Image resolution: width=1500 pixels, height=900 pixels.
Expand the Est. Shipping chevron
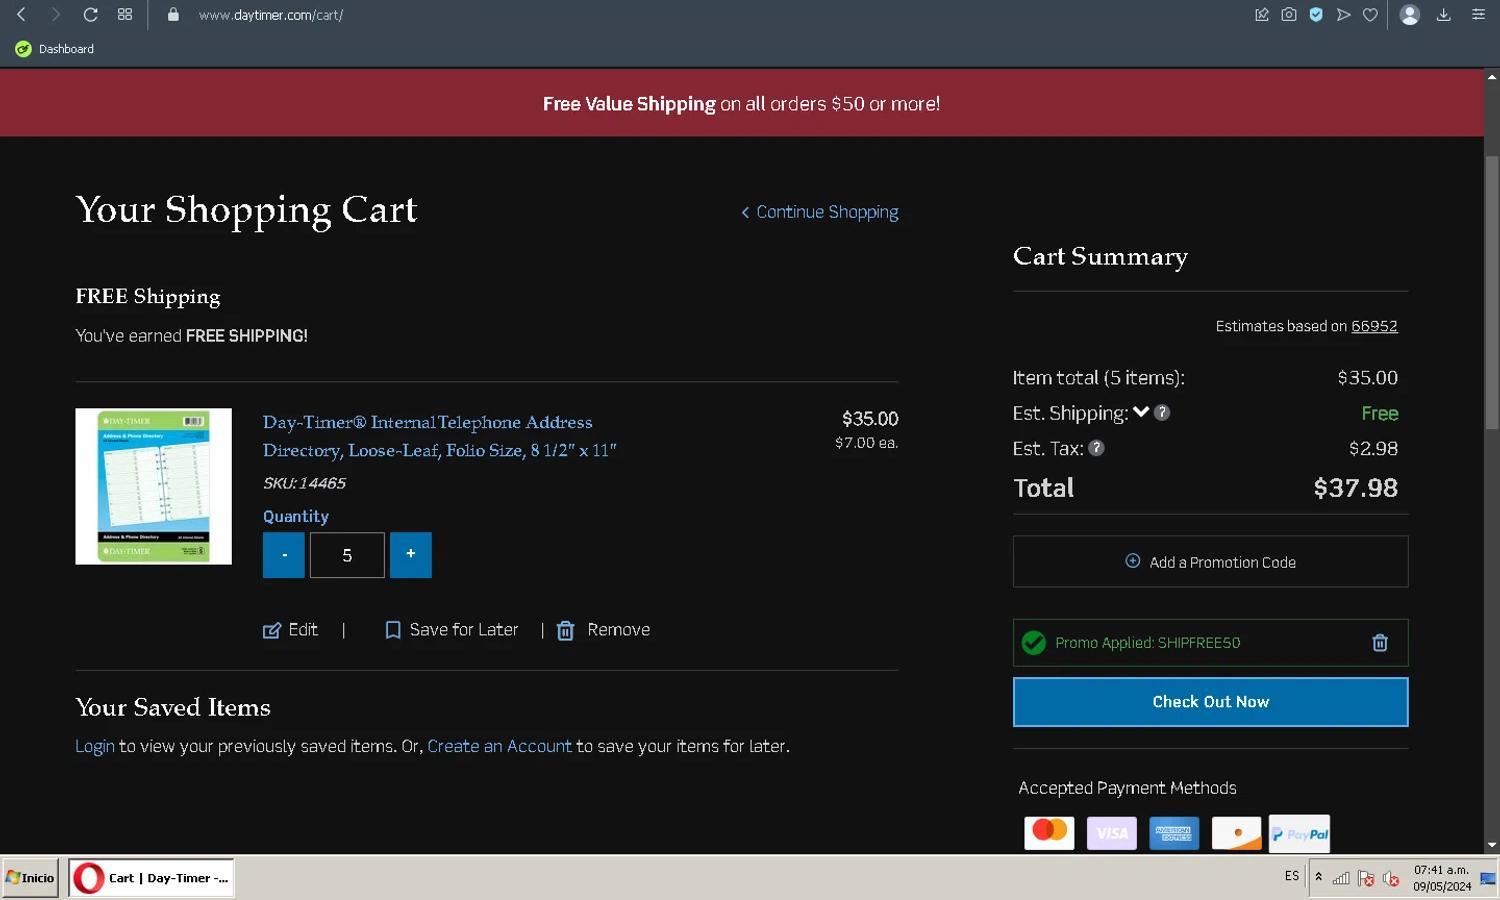[x=1141, y=412]
